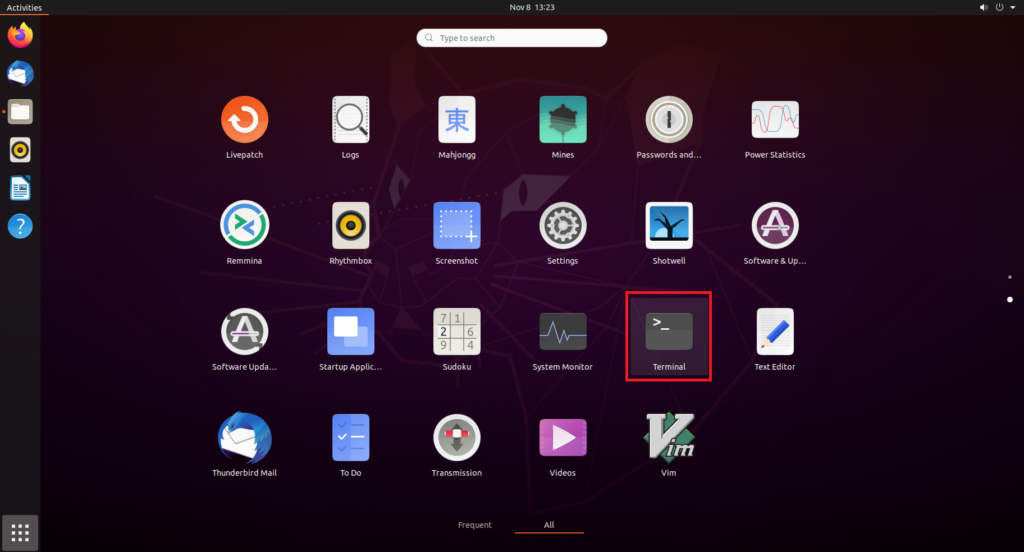The image size is (1024, 552).
Task: Open the Mahjongg game
Action: (x=456, y=127)
